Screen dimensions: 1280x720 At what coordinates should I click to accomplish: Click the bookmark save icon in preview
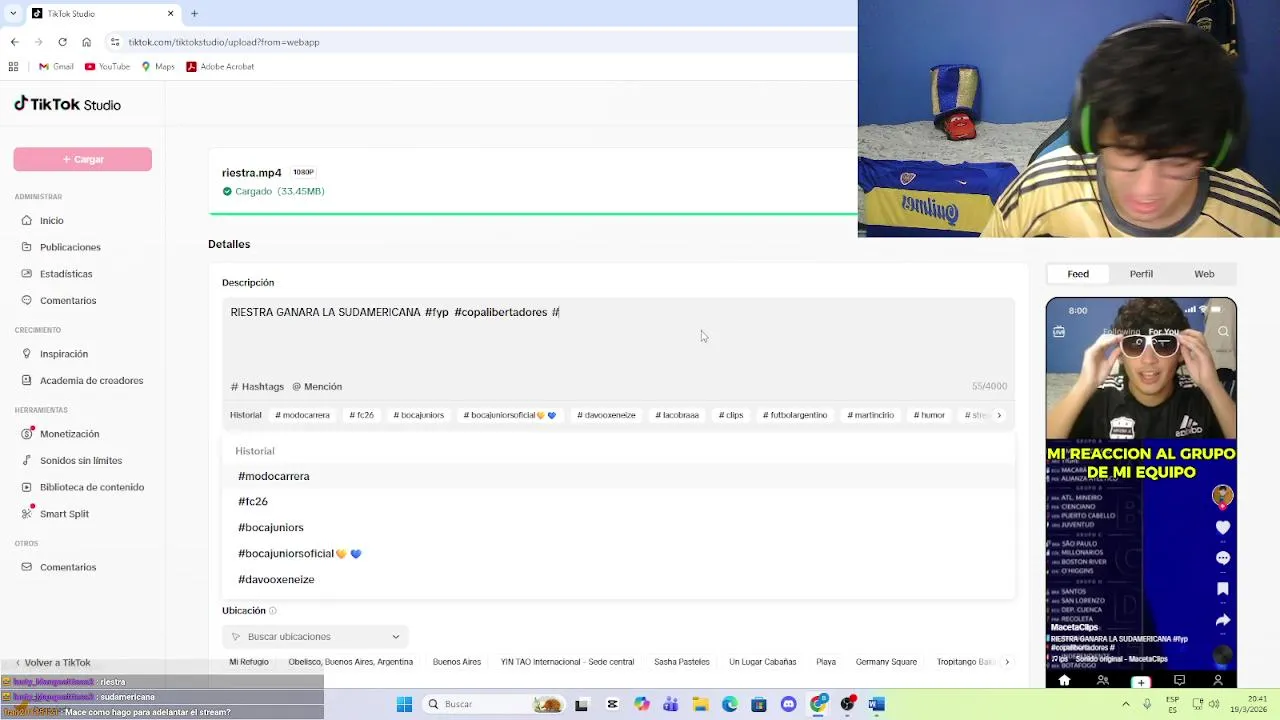1222,589
